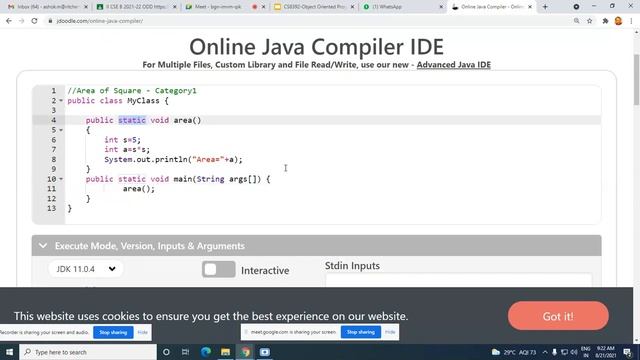
Task: Open the screen recorder app on taskbar
Action: coord(265,352)
